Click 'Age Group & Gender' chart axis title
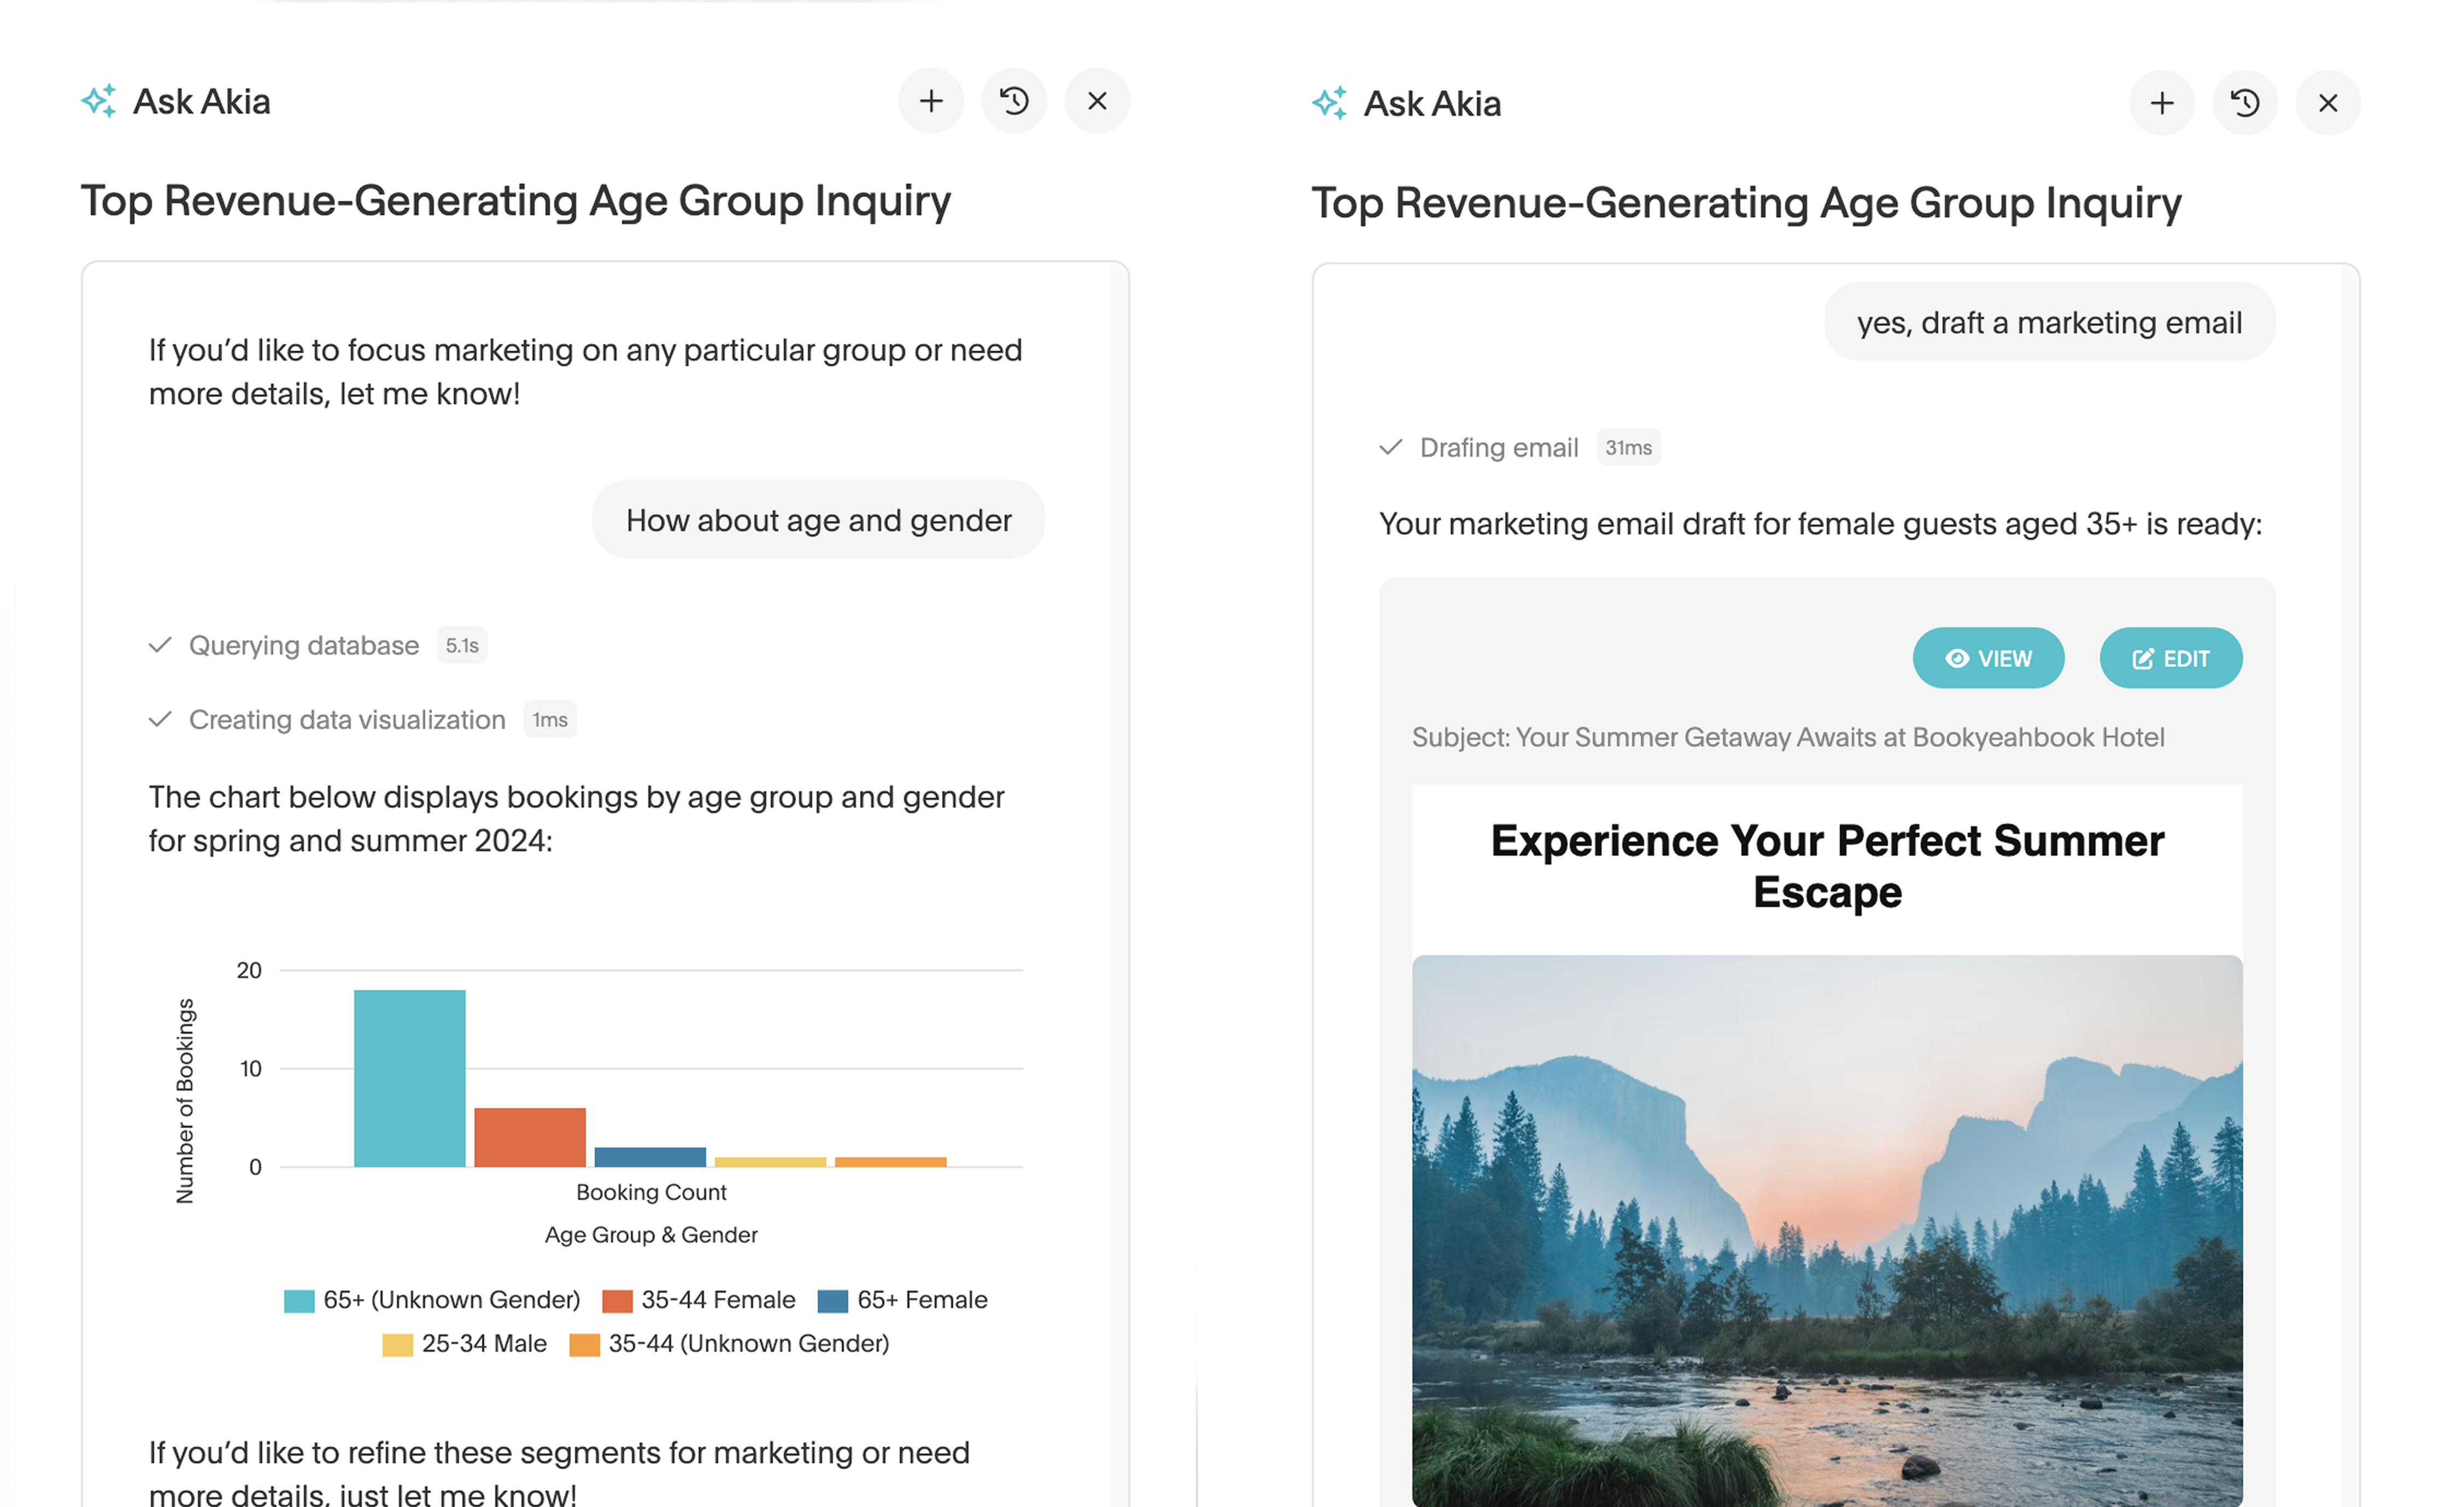 click(651, 1235)
